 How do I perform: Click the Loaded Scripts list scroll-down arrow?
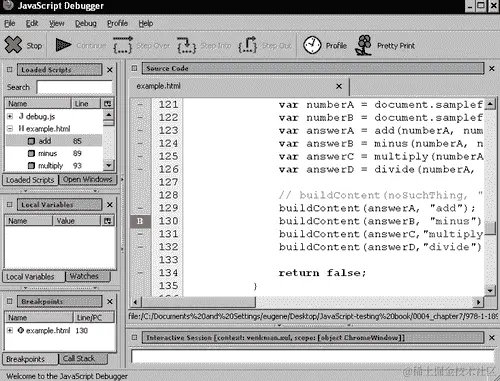click(x=108, y=165)
